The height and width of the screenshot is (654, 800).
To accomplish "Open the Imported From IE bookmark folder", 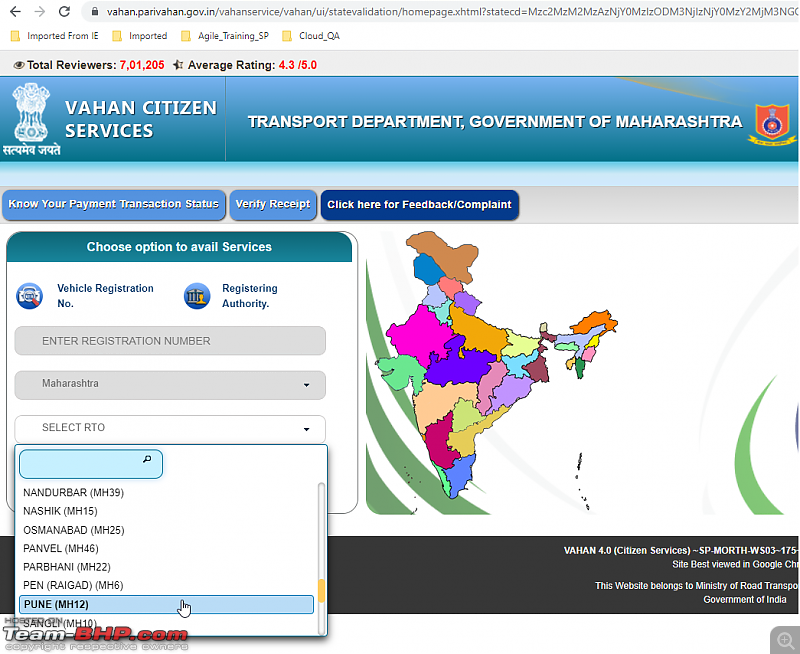I will point(55,36).
